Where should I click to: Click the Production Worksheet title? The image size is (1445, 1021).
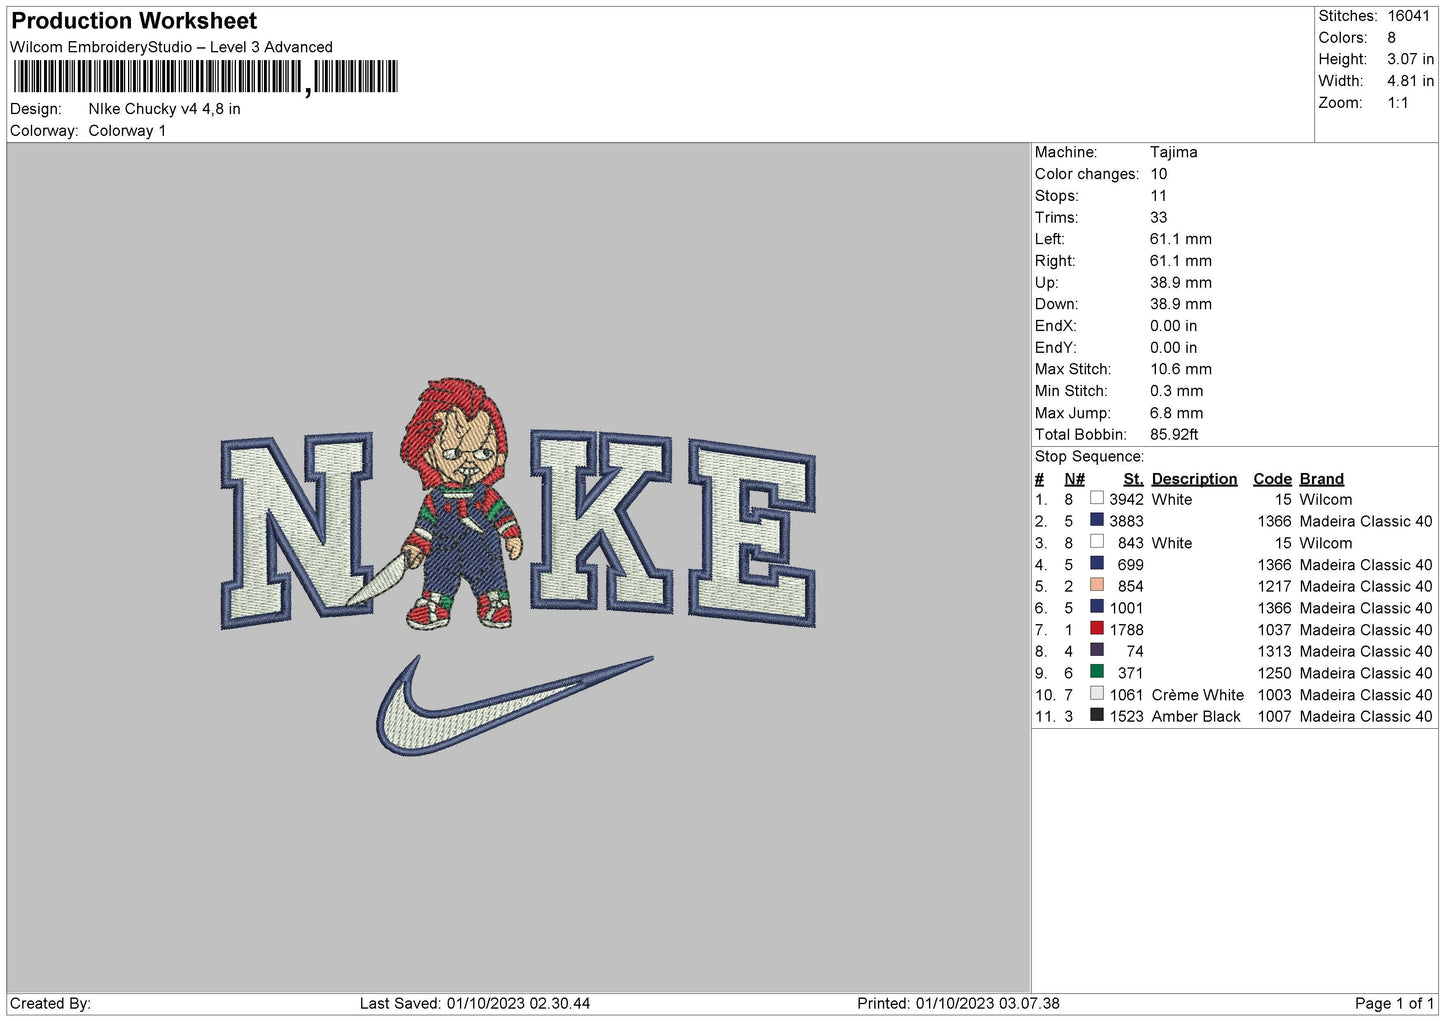tap(134, 21)
